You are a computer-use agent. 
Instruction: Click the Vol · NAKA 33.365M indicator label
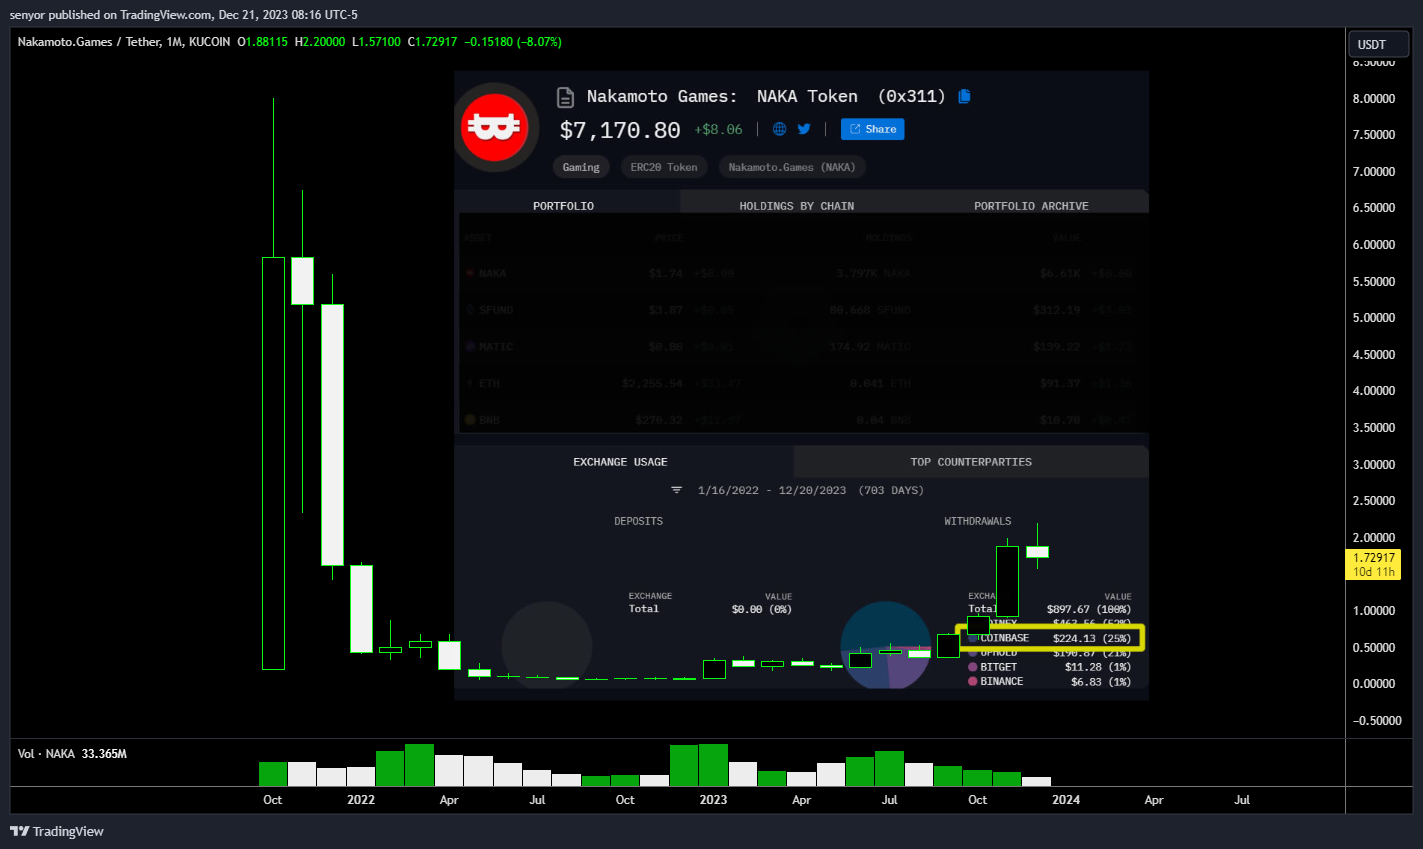72,754
